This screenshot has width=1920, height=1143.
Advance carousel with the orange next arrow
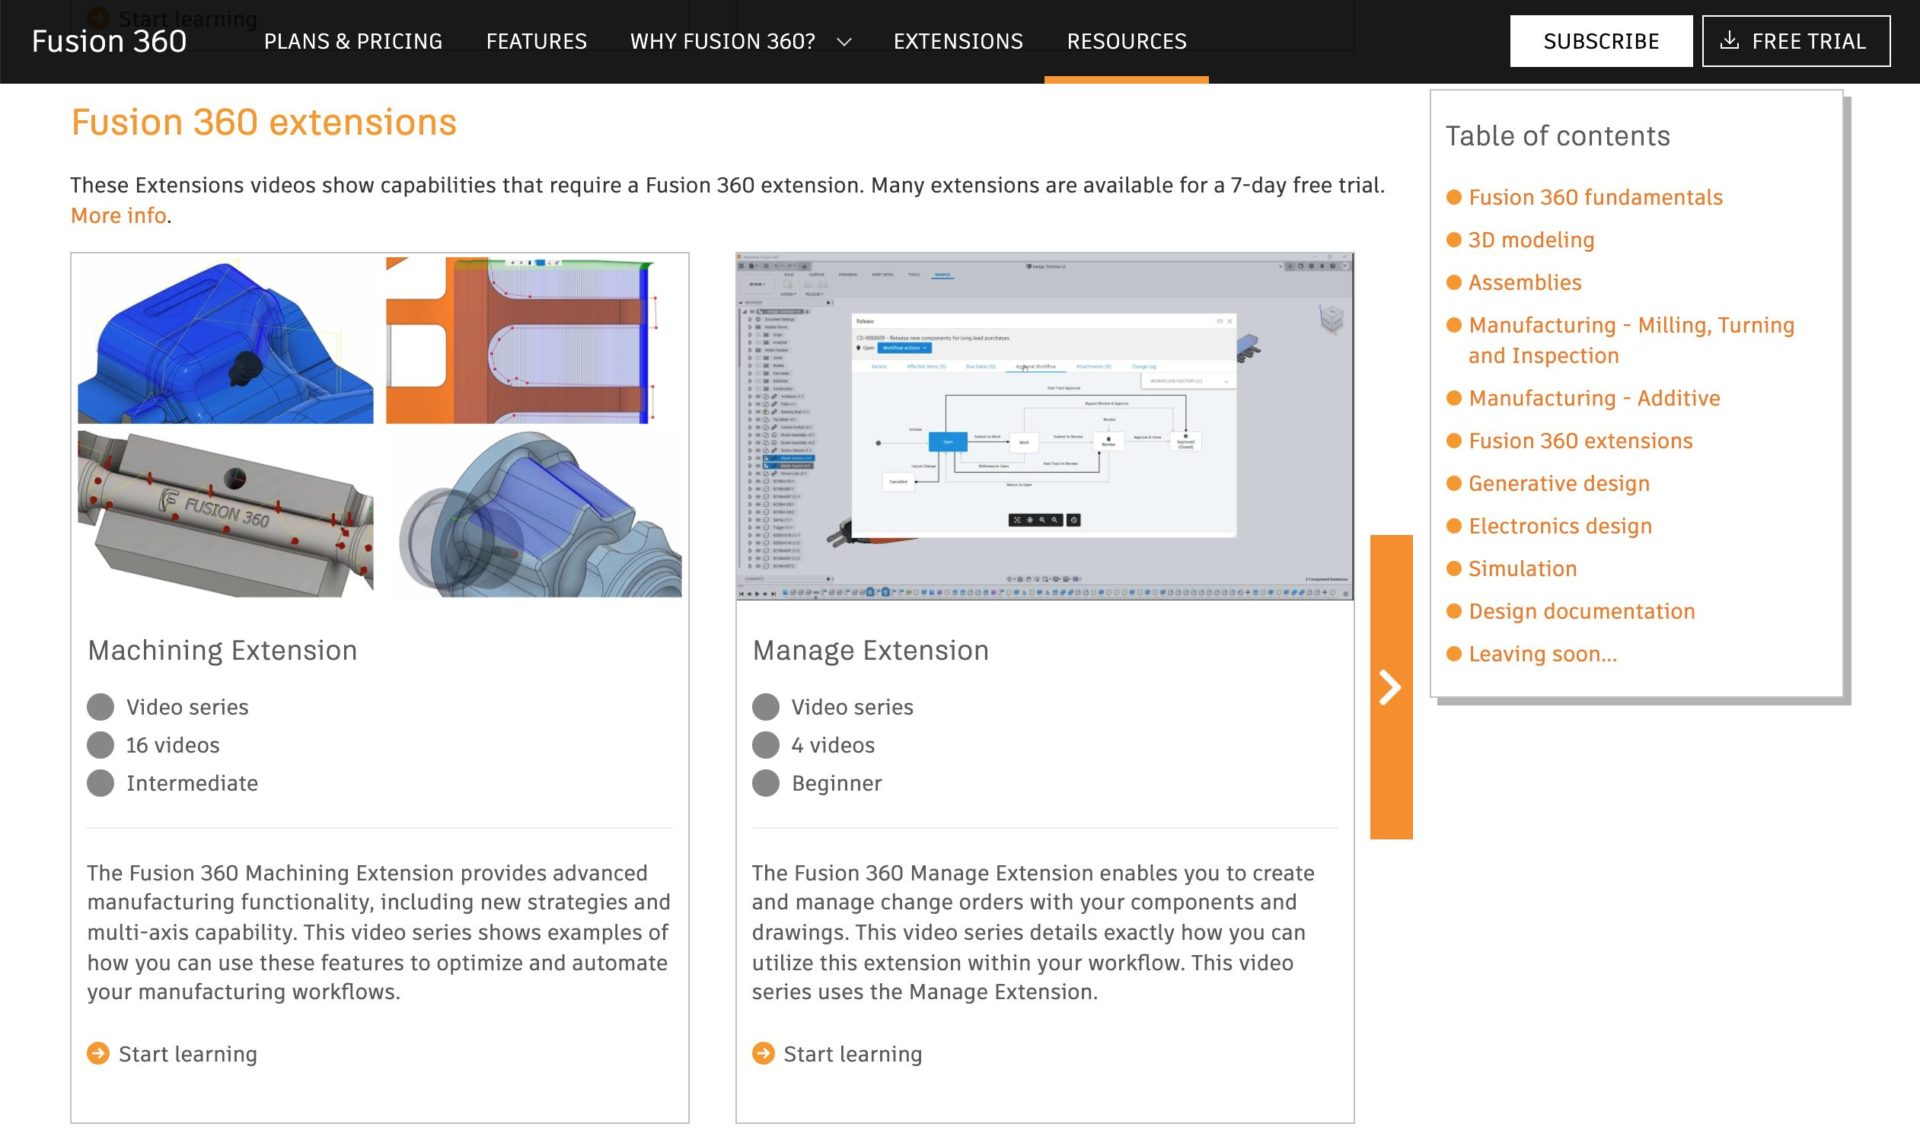point(1390,687)
